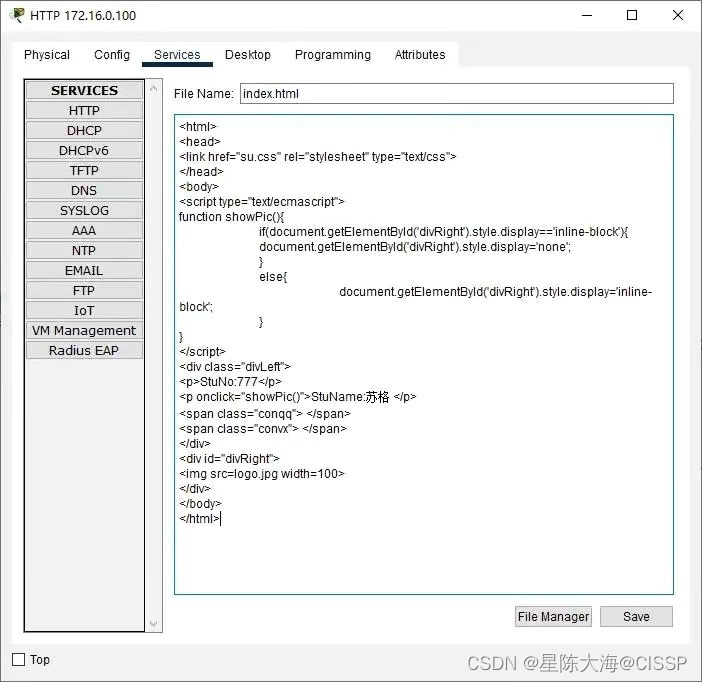The height and width of the screenshot is (682, 702).
Task: Click the 'else{' line in the code
Action: 273,277
